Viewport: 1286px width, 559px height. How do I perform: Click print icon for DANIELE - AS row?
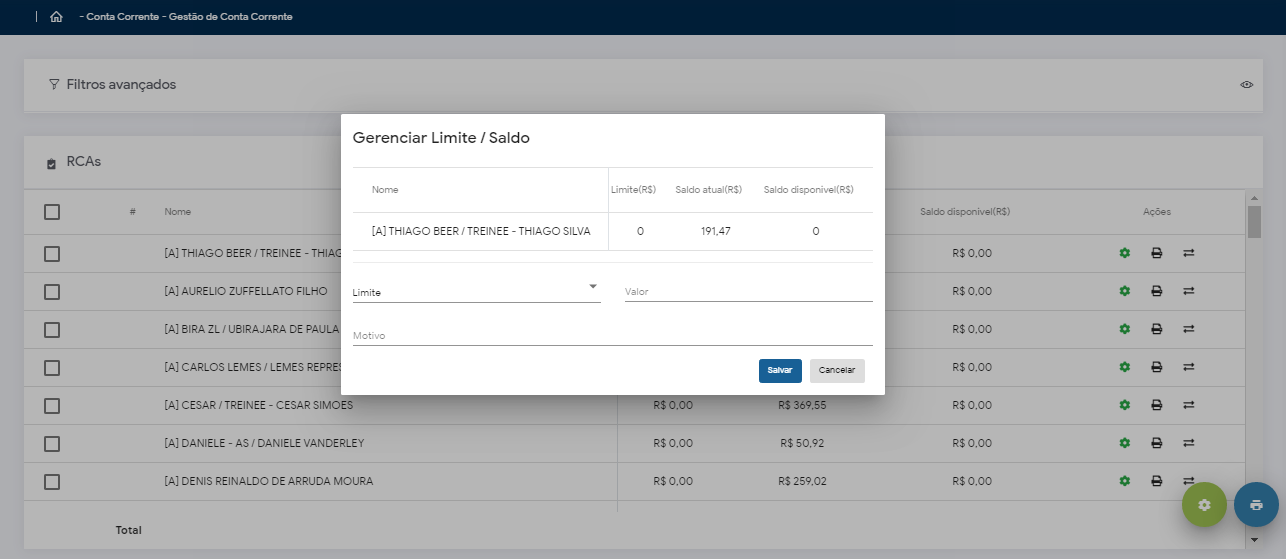coord(1156,443)
